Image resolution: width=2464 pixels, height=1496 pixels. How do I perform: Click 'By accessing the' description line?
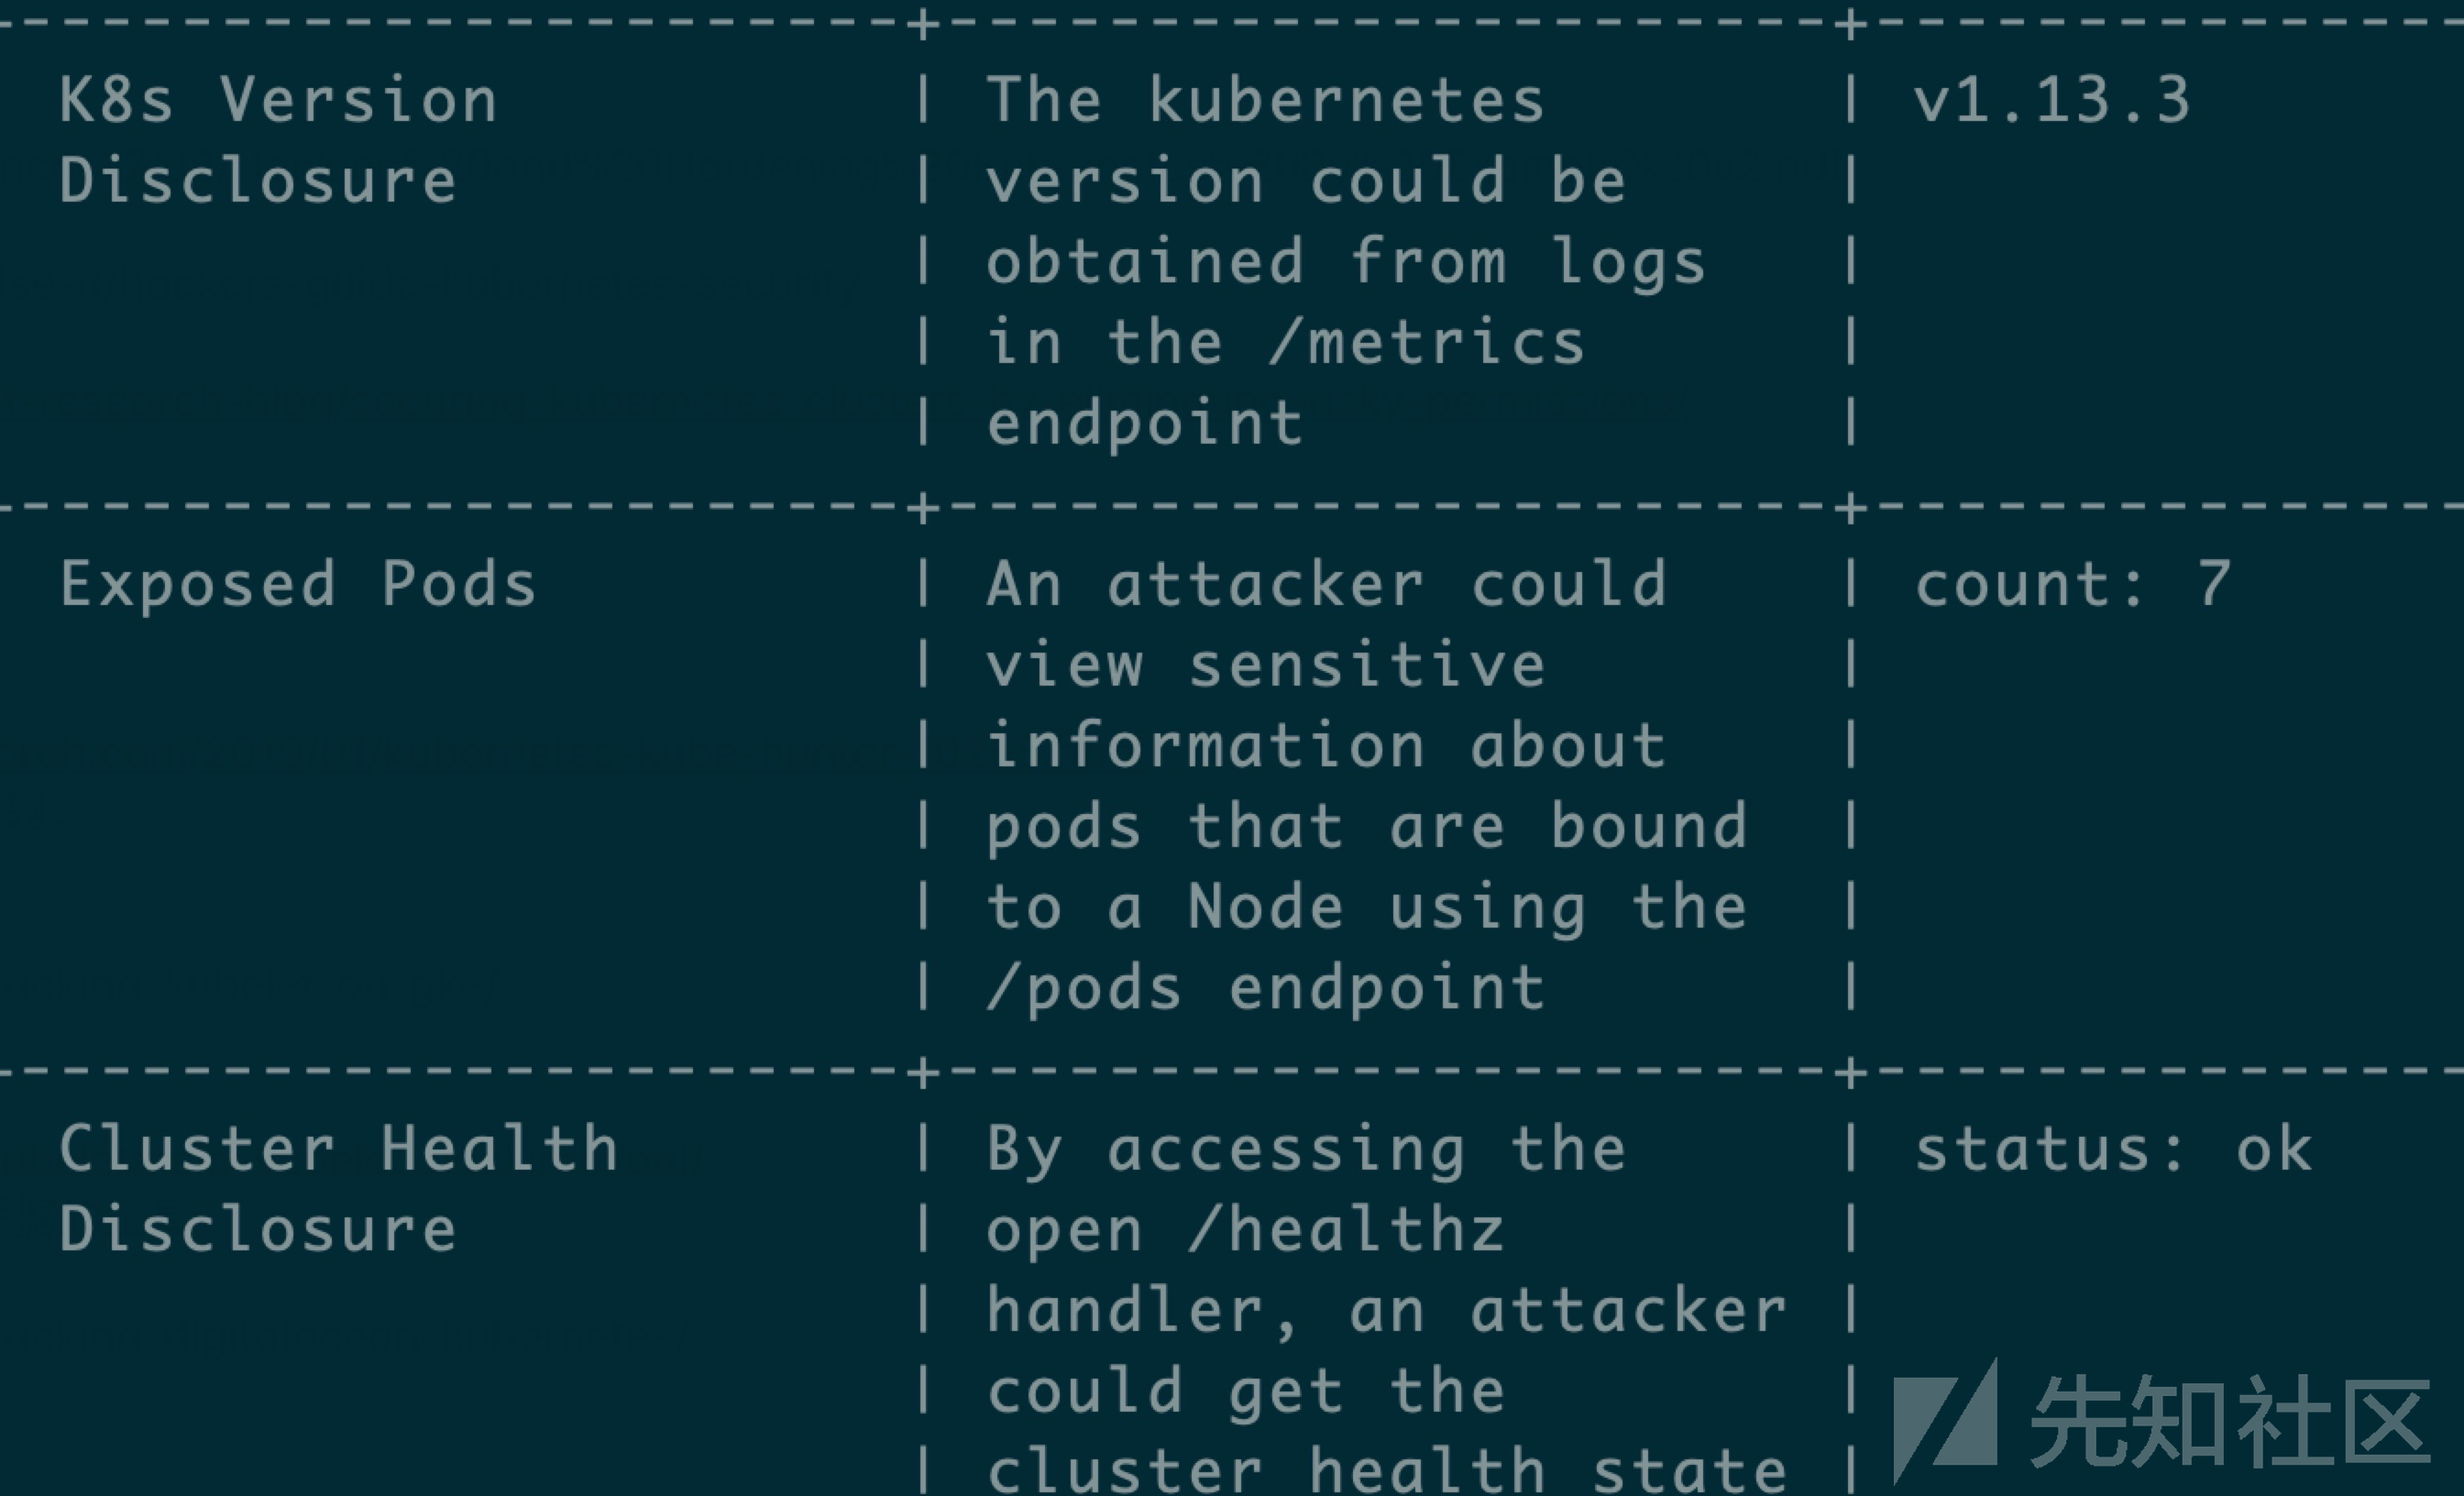point(1306,1148)
